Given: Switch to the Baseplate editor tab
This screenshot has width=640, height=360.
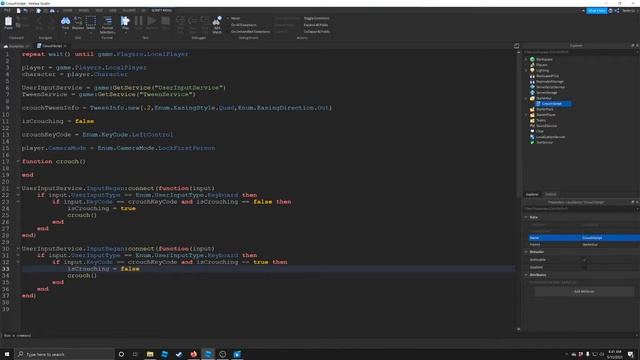Looking at the screenshot, I should [16, 46].
